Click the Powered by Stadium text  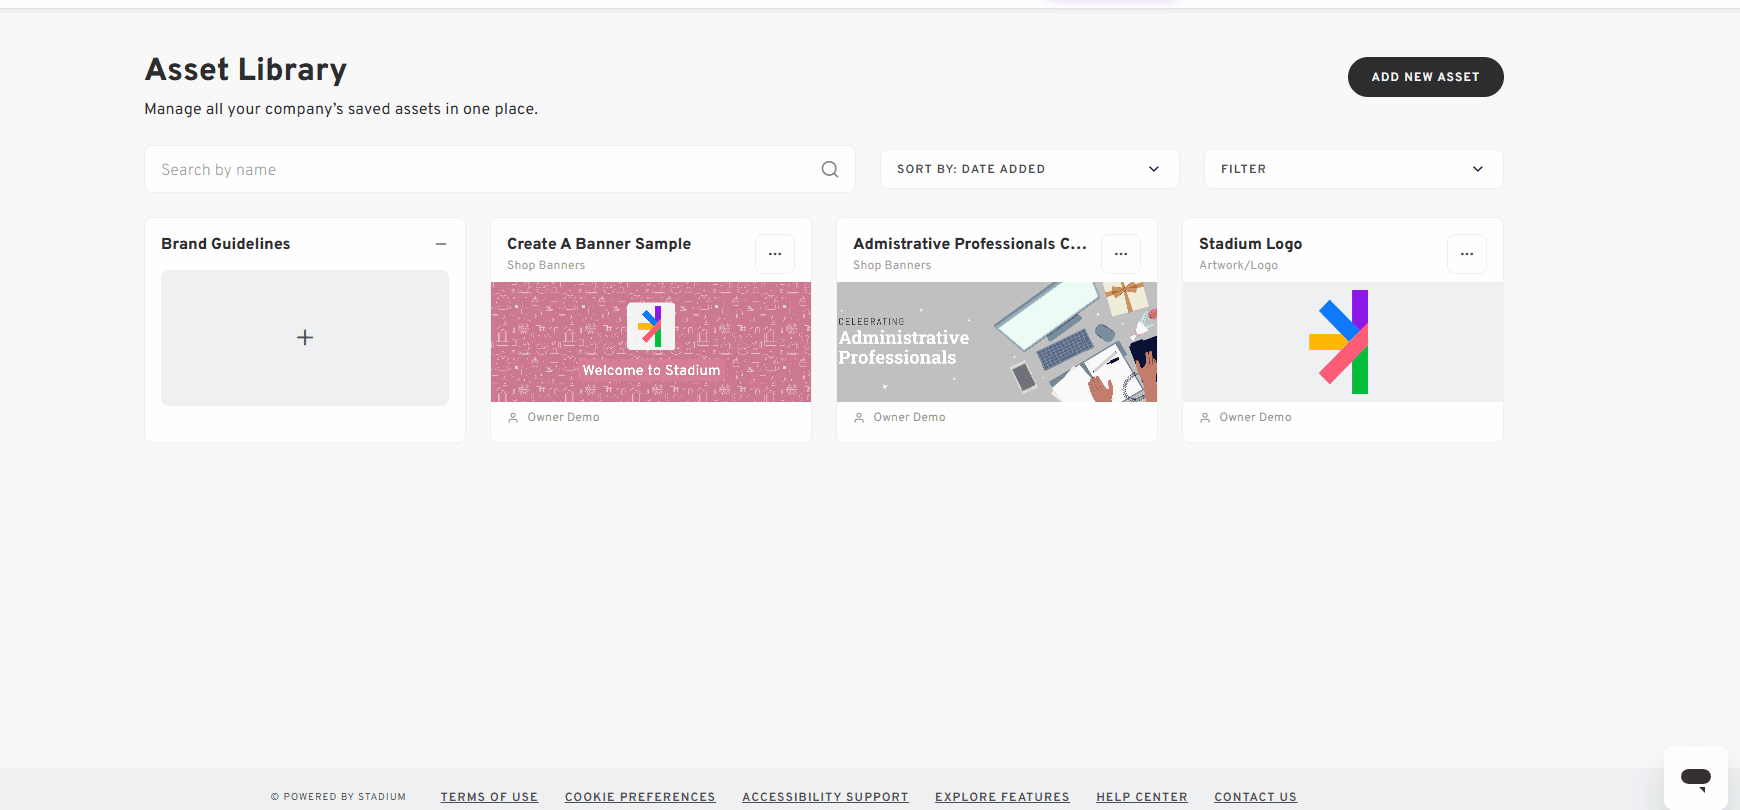(x=339, y=797)
